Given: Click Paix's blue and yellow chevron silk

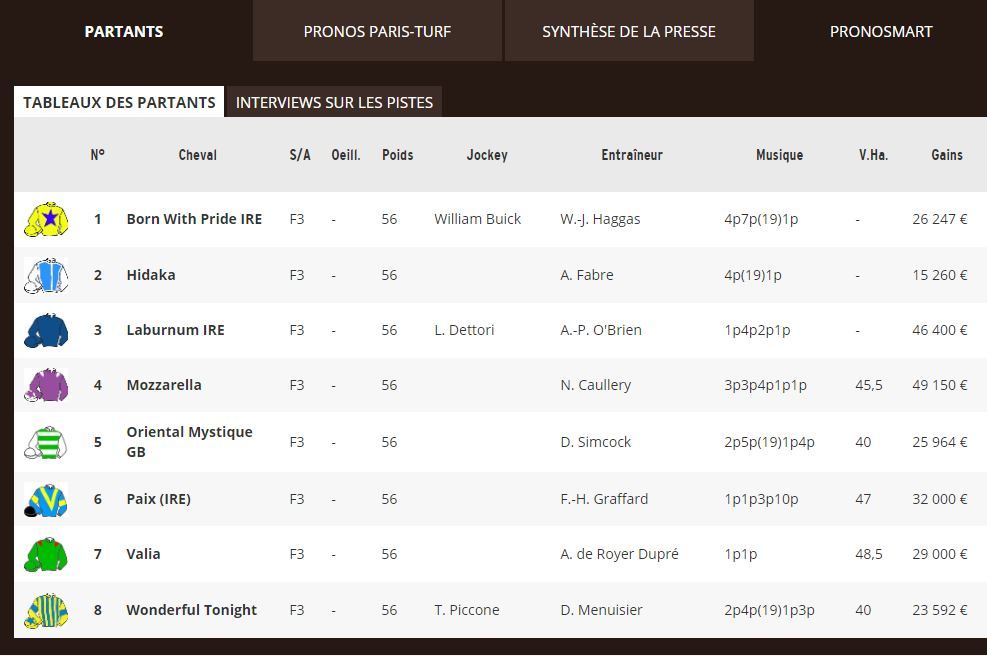Looking at the screenshot, I should (x=46, y=499).
